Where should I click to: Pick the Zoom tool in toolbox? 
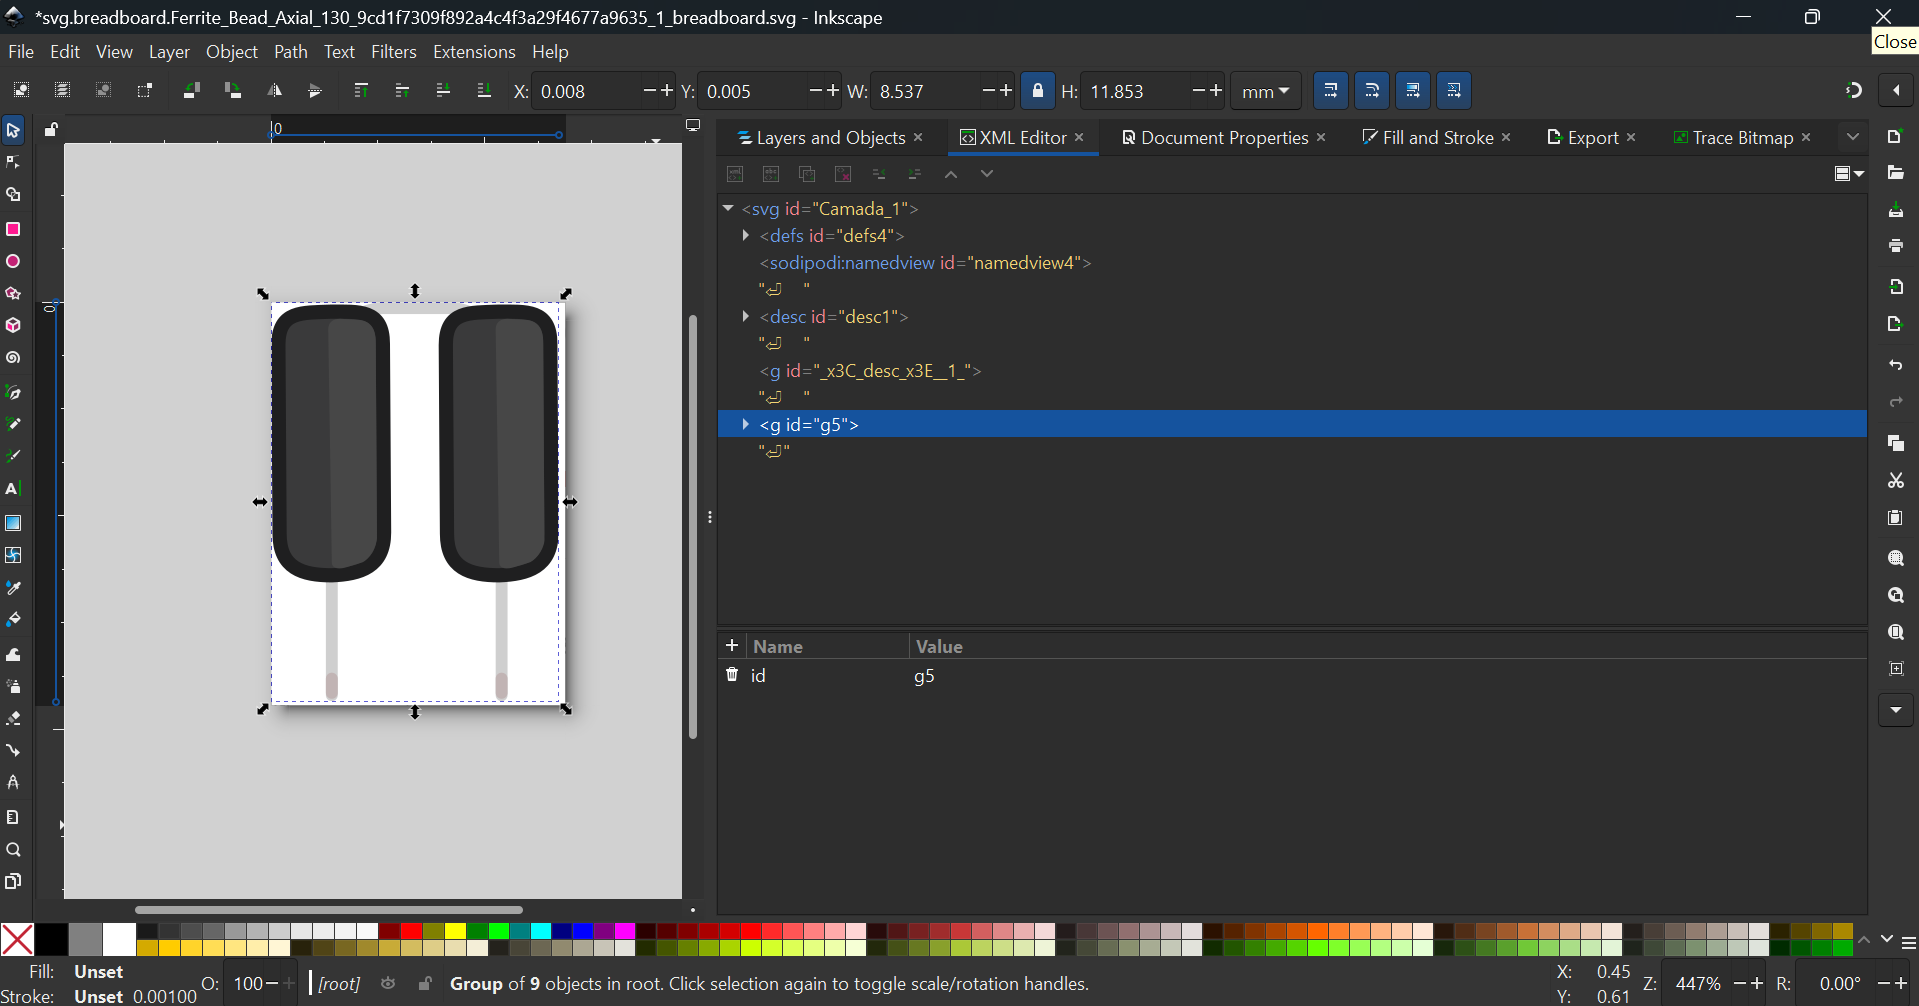(14, 850)
